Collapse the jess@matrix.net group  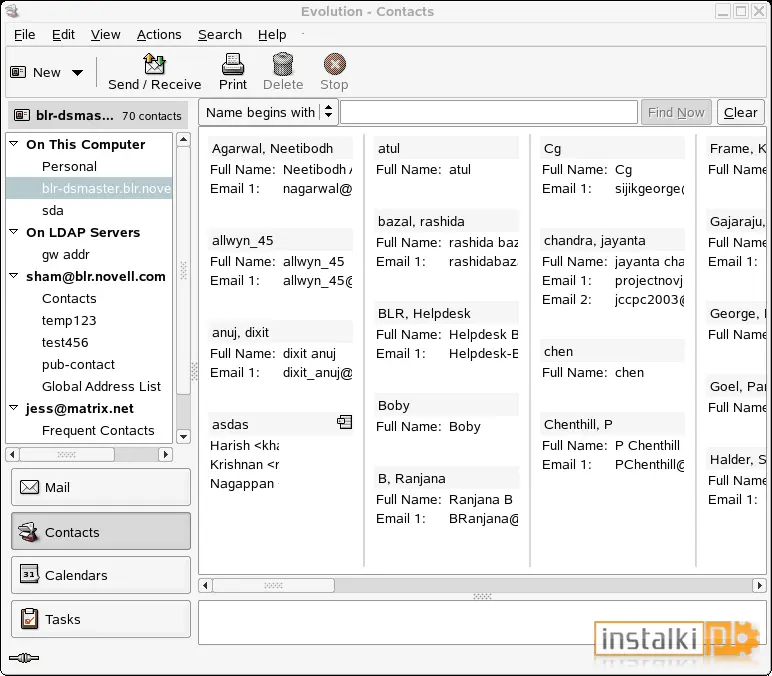pyautogui.click(x=14, y=408)
